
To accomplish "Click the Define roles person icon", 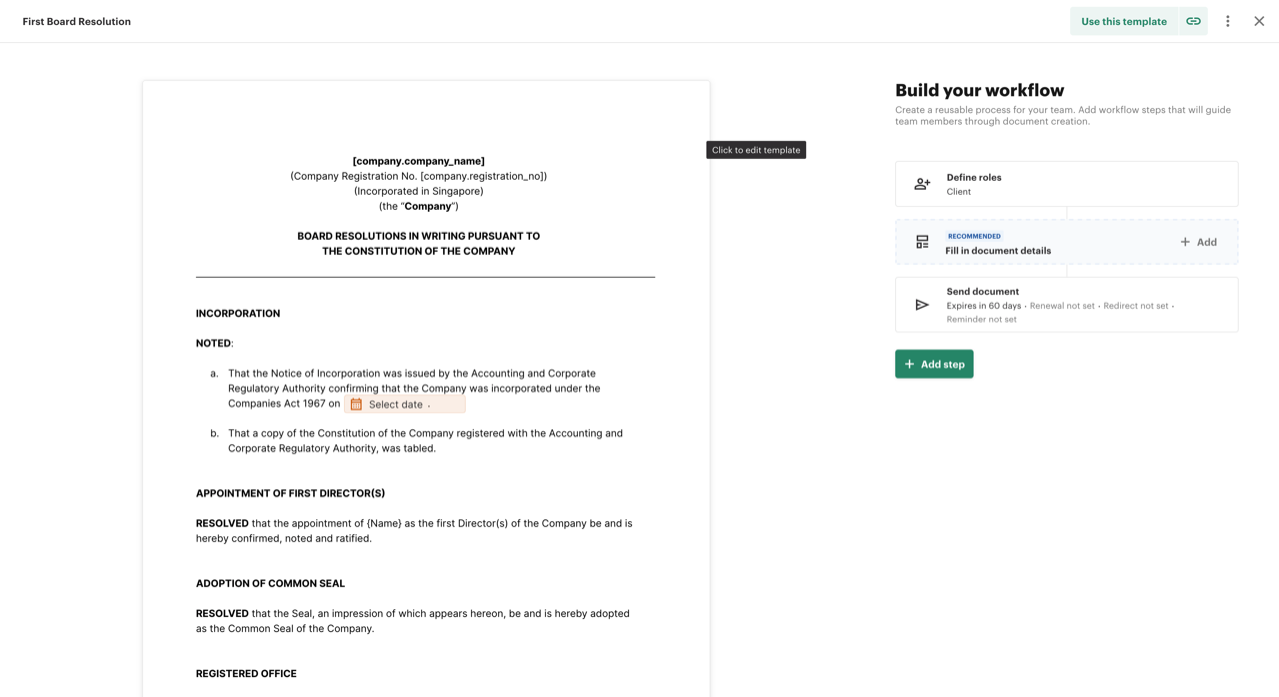I will tap(922, 184).
